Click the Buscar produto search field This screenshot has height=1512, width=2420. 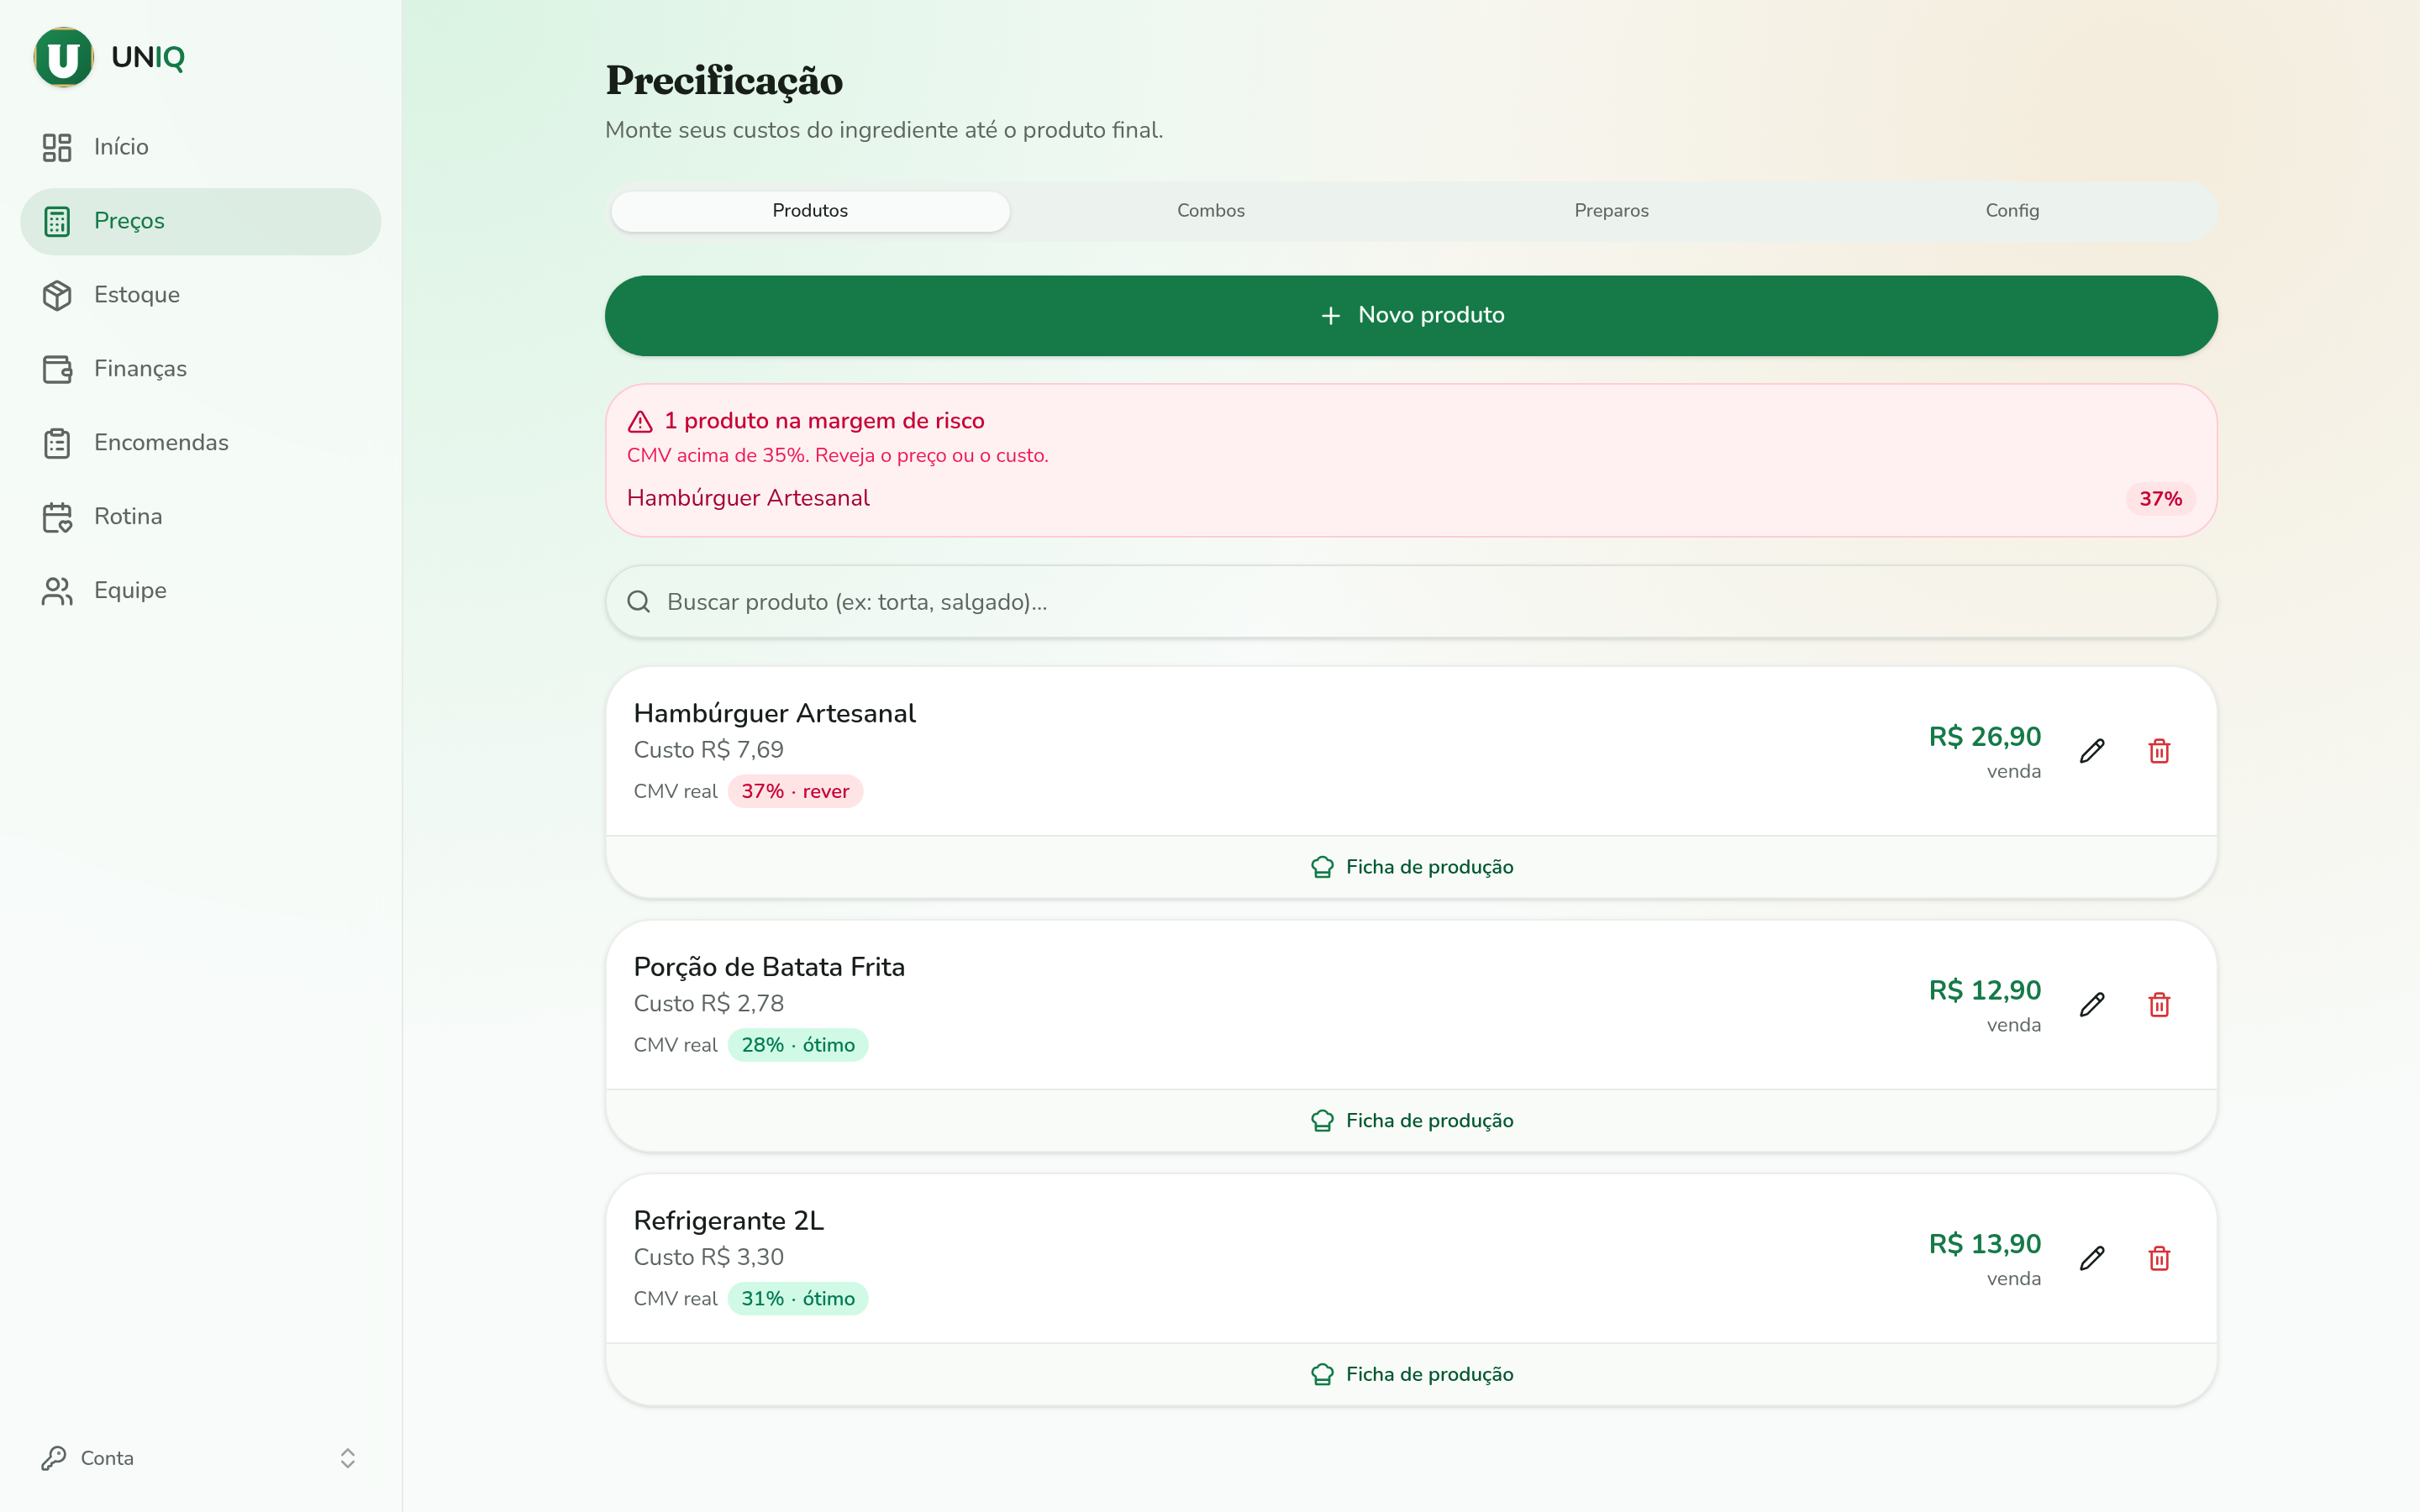pos(1411,602)
